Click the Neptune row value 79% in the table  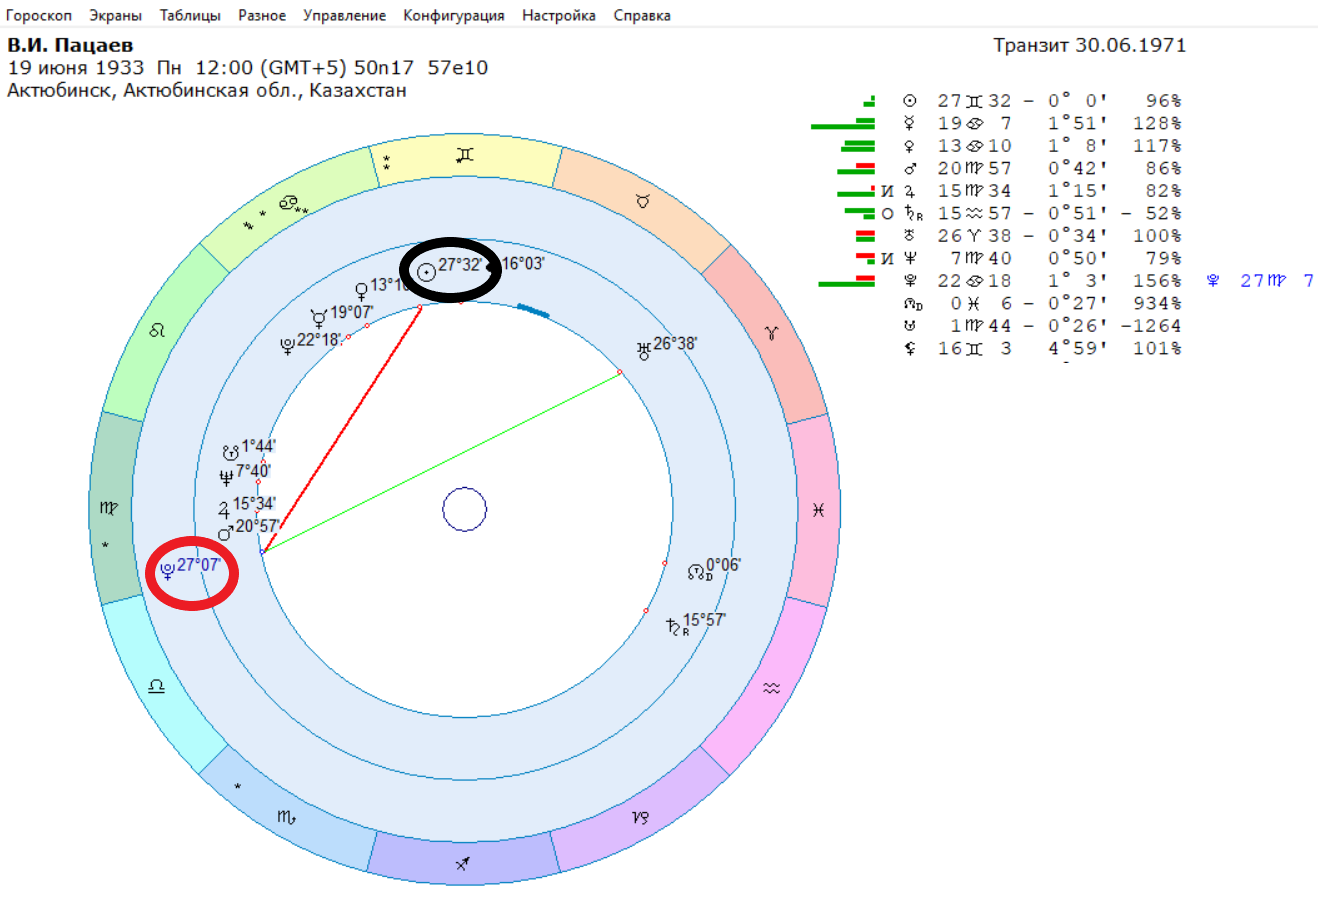pos(1163,258)
